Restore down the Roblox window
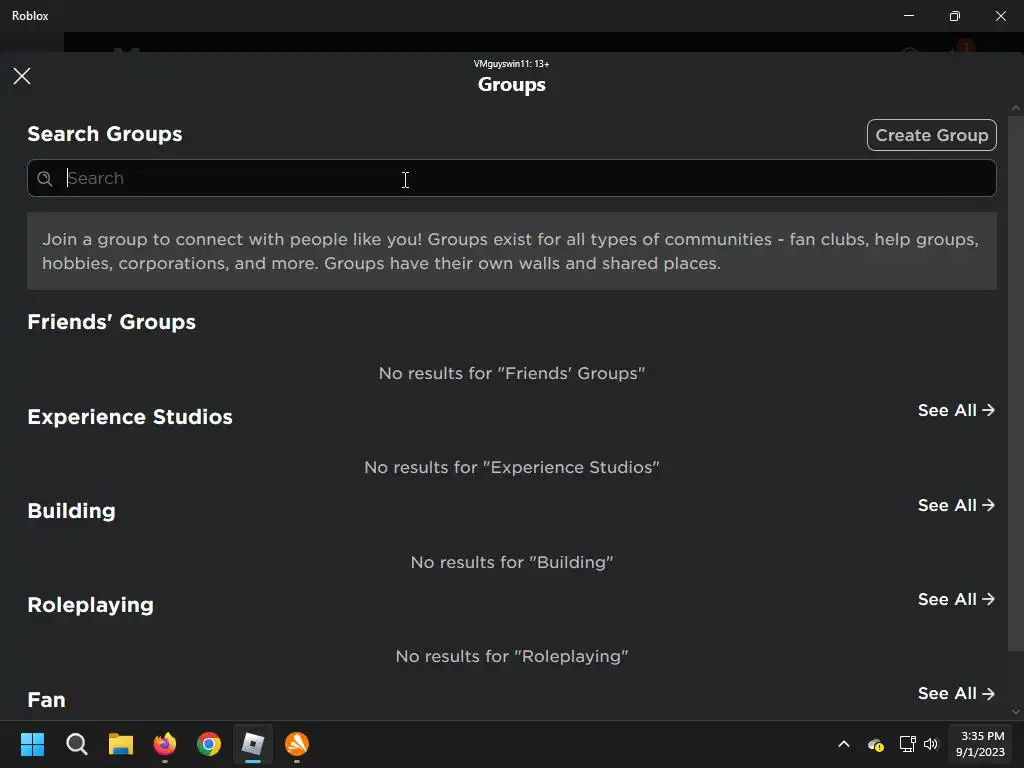This screenshot has width=1024, height=768. [955, 16]
